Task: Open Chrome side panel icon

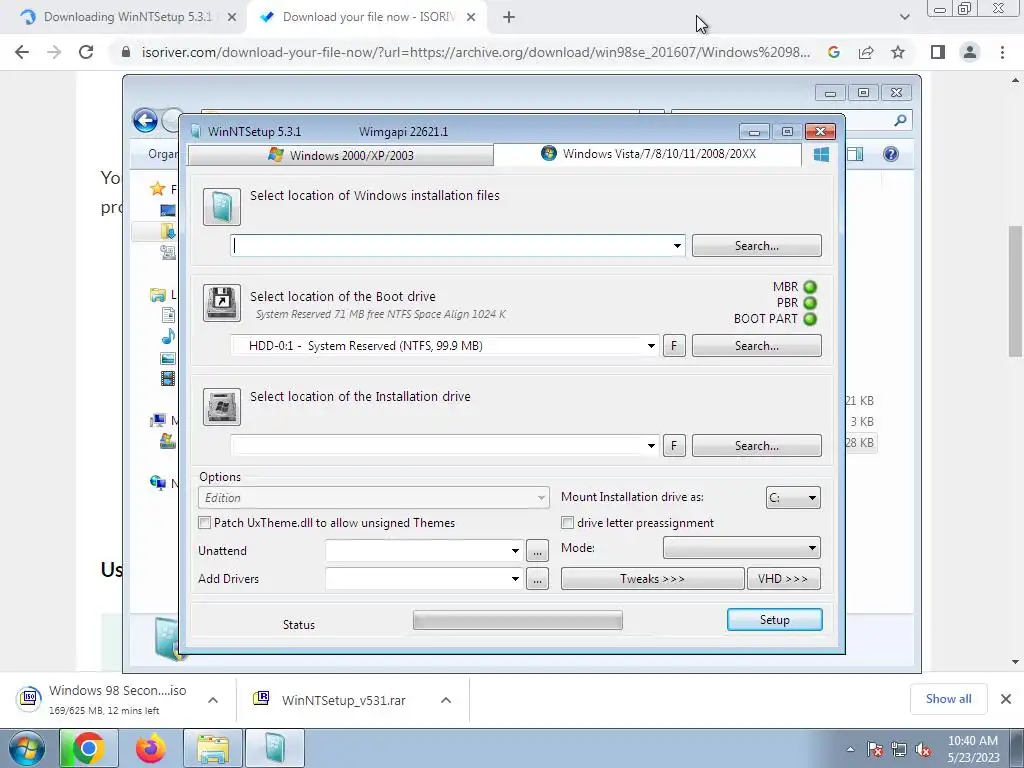Action: click(x=938, y=52)
